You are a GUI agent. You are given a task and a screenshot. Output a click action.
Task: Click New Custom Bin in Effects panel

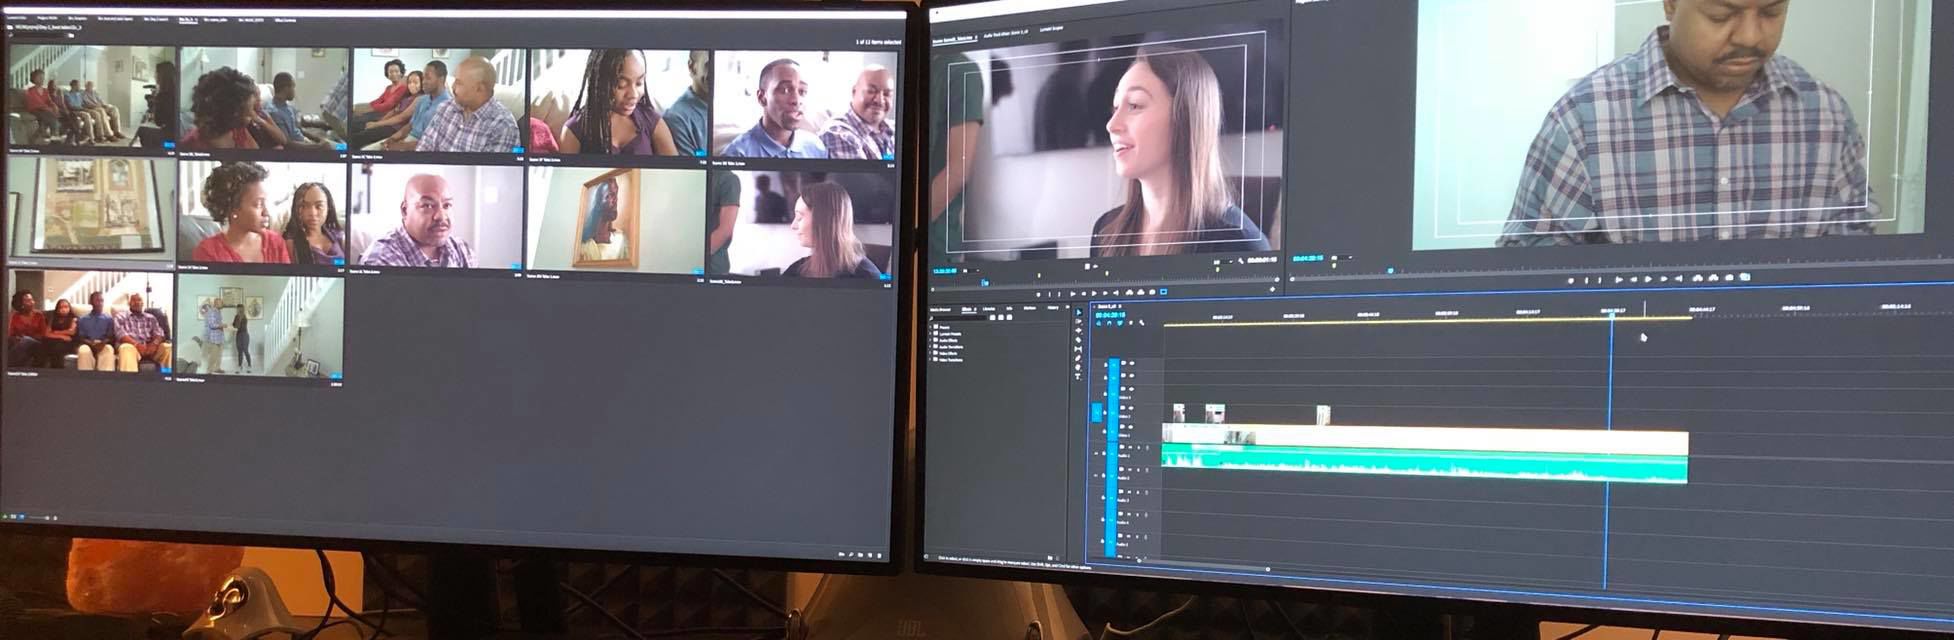tap(1050, 557)
